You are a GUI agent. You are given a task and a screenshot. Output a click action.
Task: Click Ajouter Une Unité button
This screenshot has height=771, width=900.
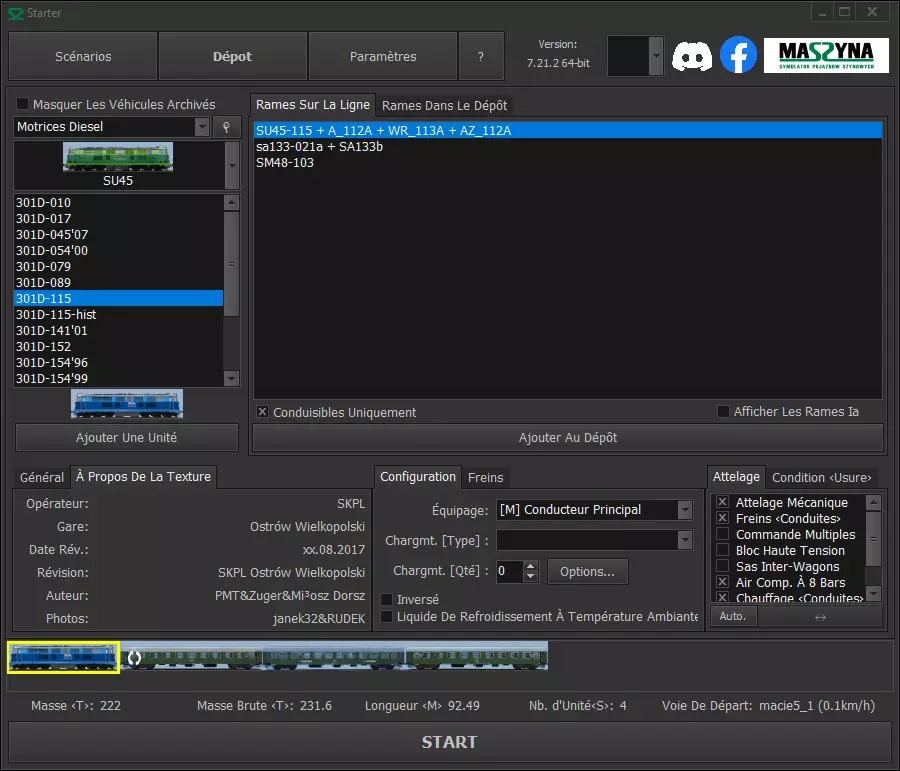(127, 438)
